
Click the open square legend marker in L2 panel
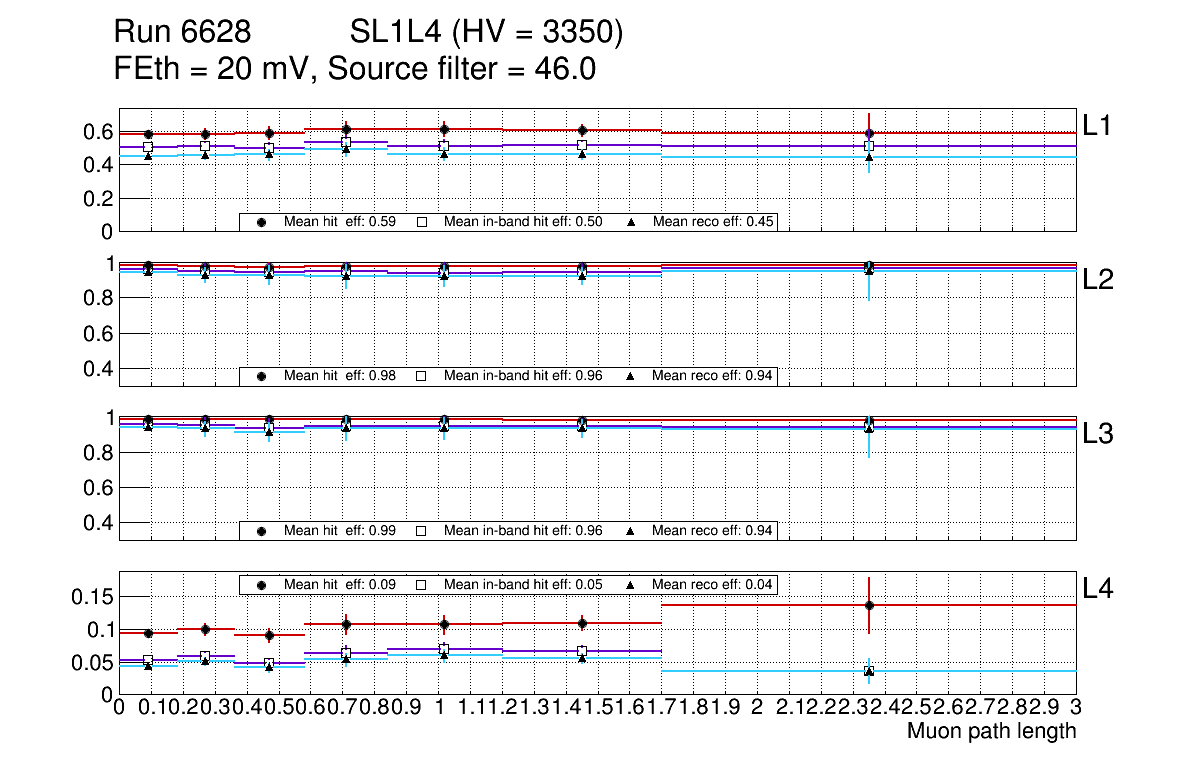tap(421, 376)
